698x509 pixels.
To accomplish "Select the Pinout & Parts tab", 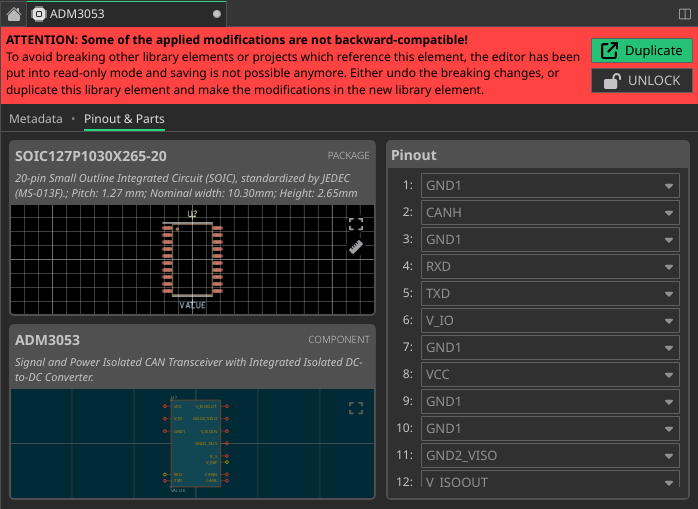I will (x=124, y=119).
